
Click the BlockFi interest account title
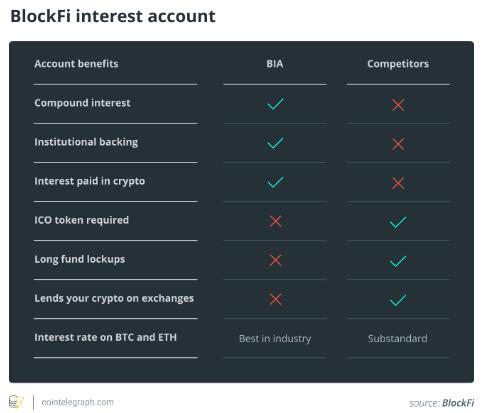point(113,16)
